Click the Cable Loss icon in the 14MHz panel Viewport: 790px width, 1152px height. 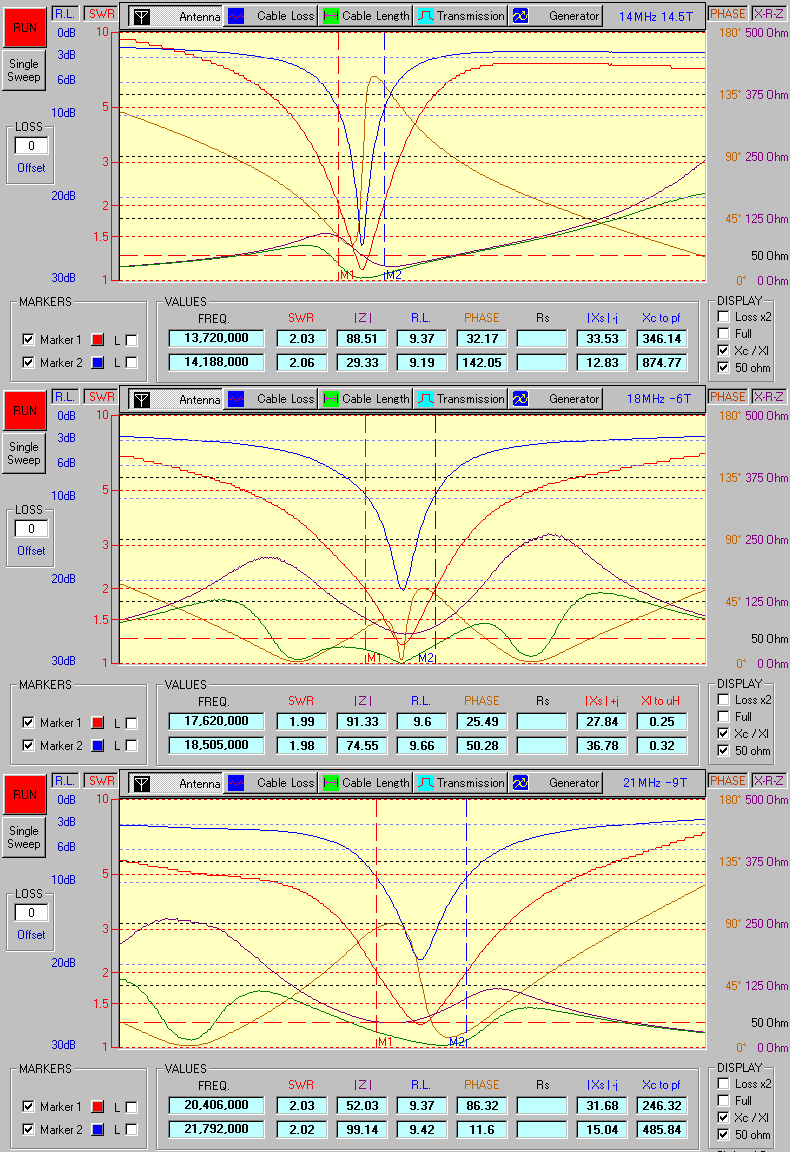click(x=238, y=16)
